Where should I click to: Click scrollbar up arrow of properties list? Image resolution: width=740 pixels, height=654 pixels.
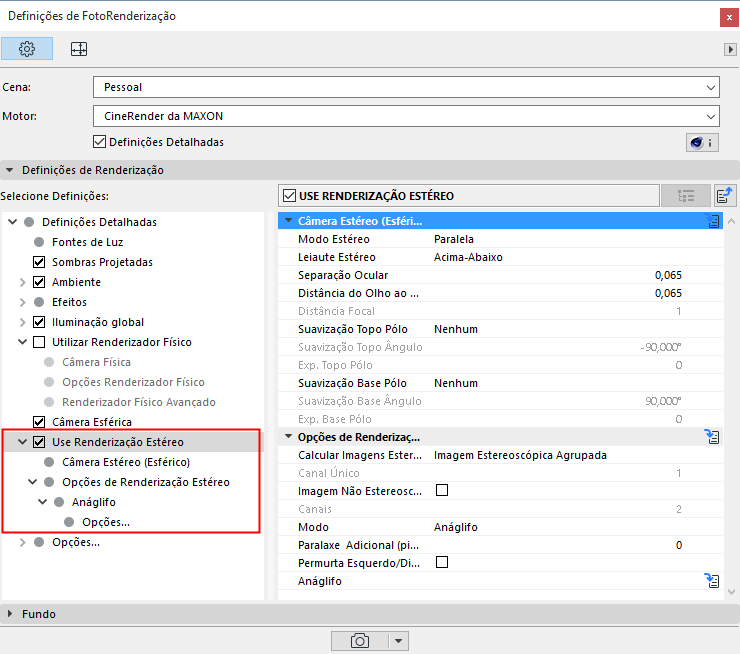(732, 221)
